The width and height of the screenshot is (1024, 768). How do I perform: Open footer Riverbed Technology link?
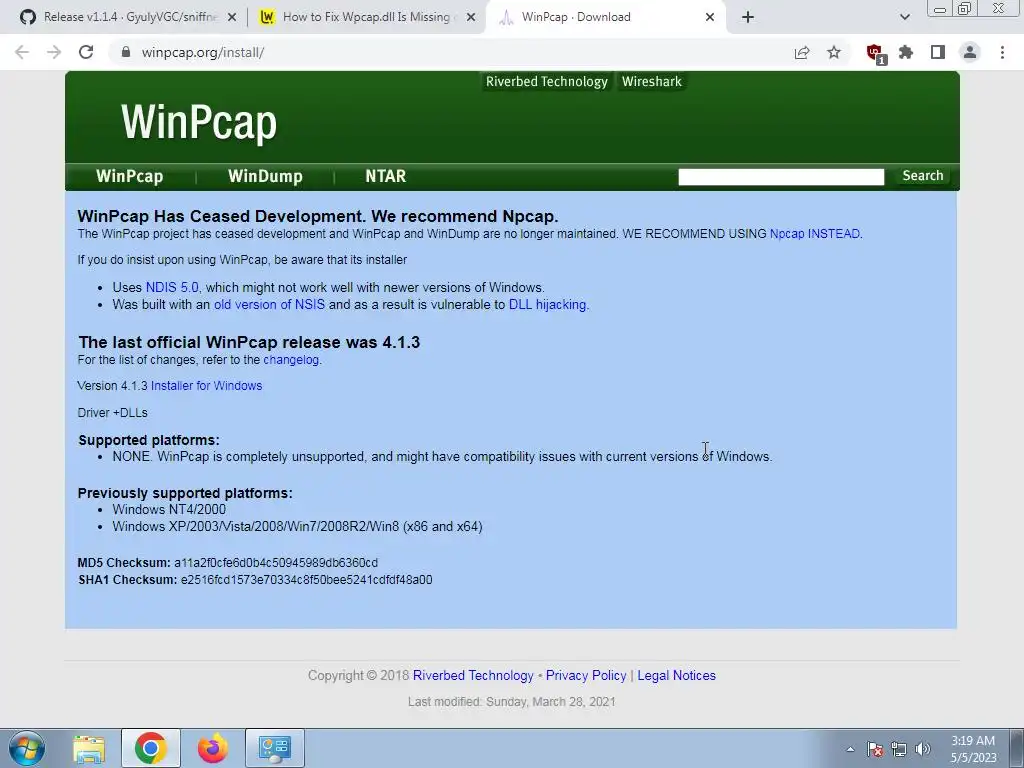click(473, 676)
